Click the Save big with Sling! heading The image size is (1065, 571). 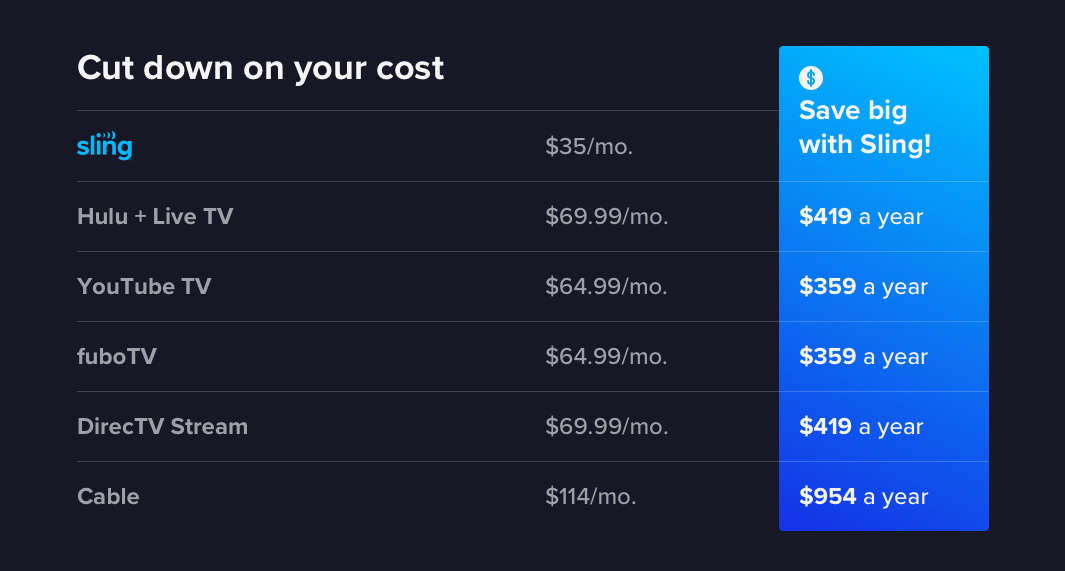click(865, 127)
